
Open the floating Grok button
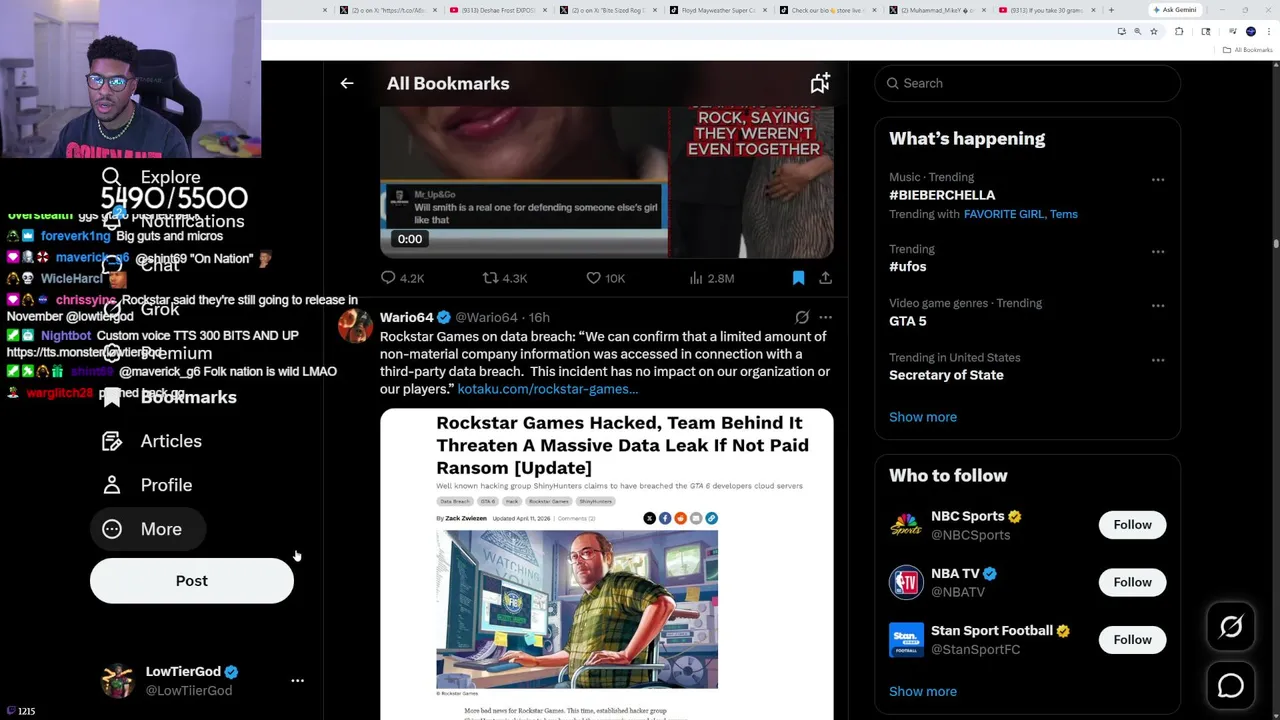coord(1231,627)
